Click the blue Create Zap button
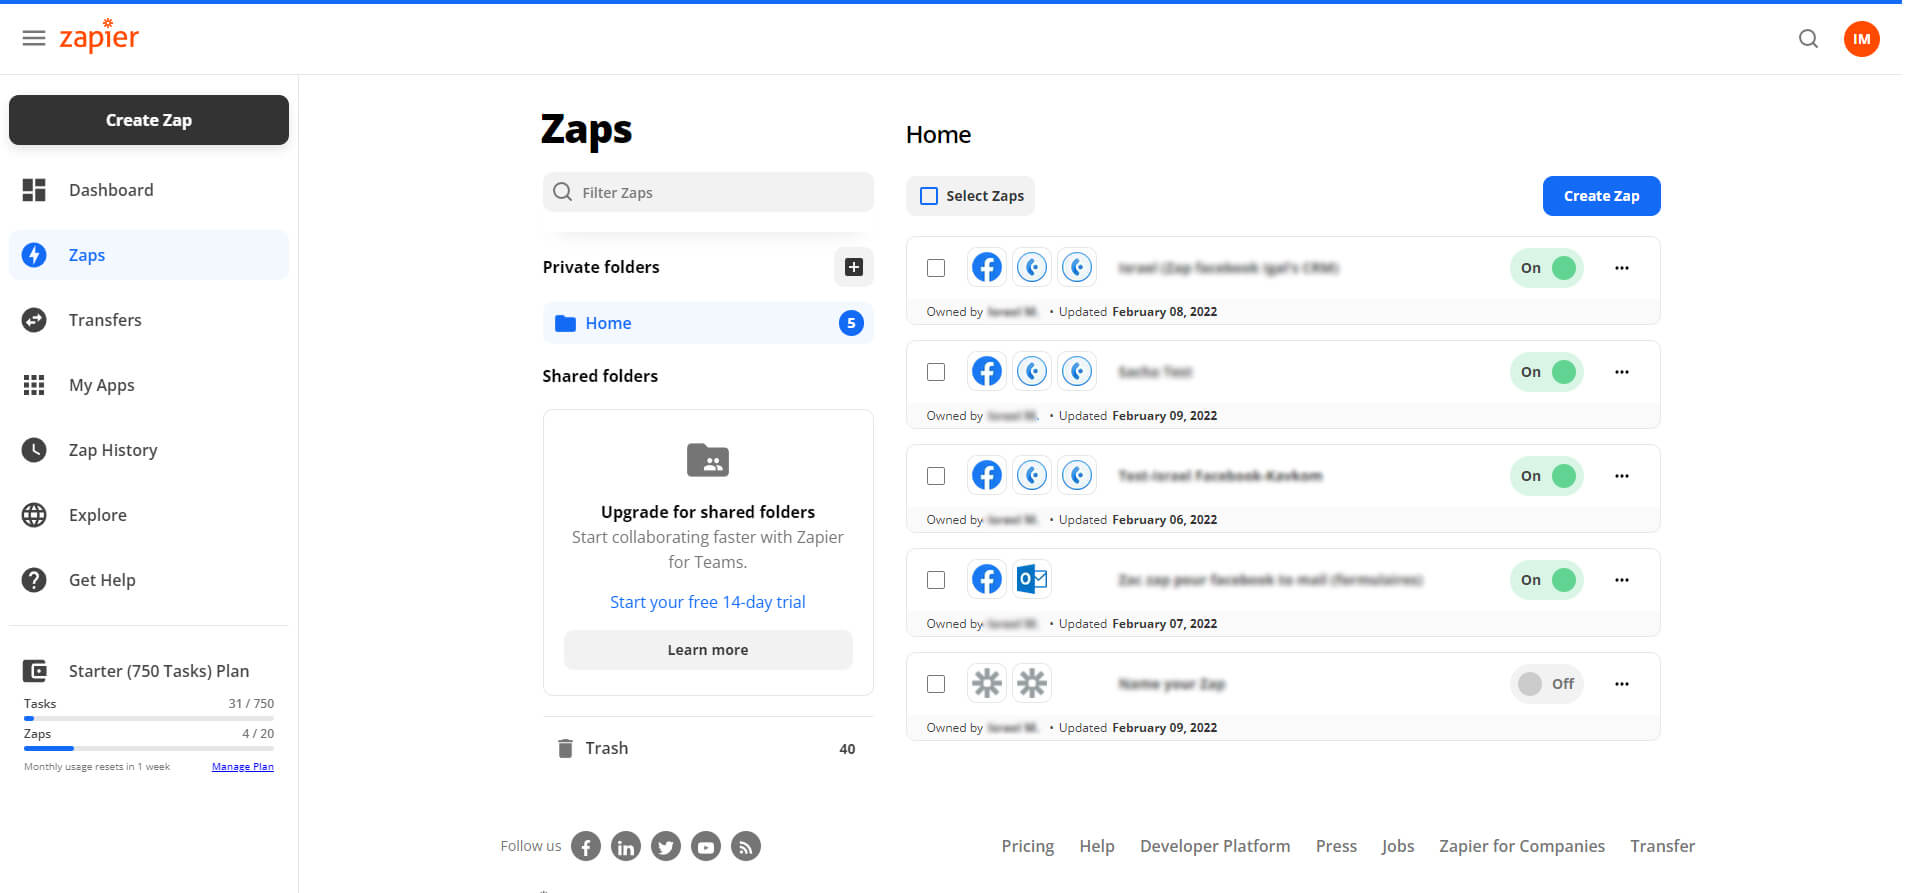Viewport: 1919px width, 893px height. pos(1601,196)
